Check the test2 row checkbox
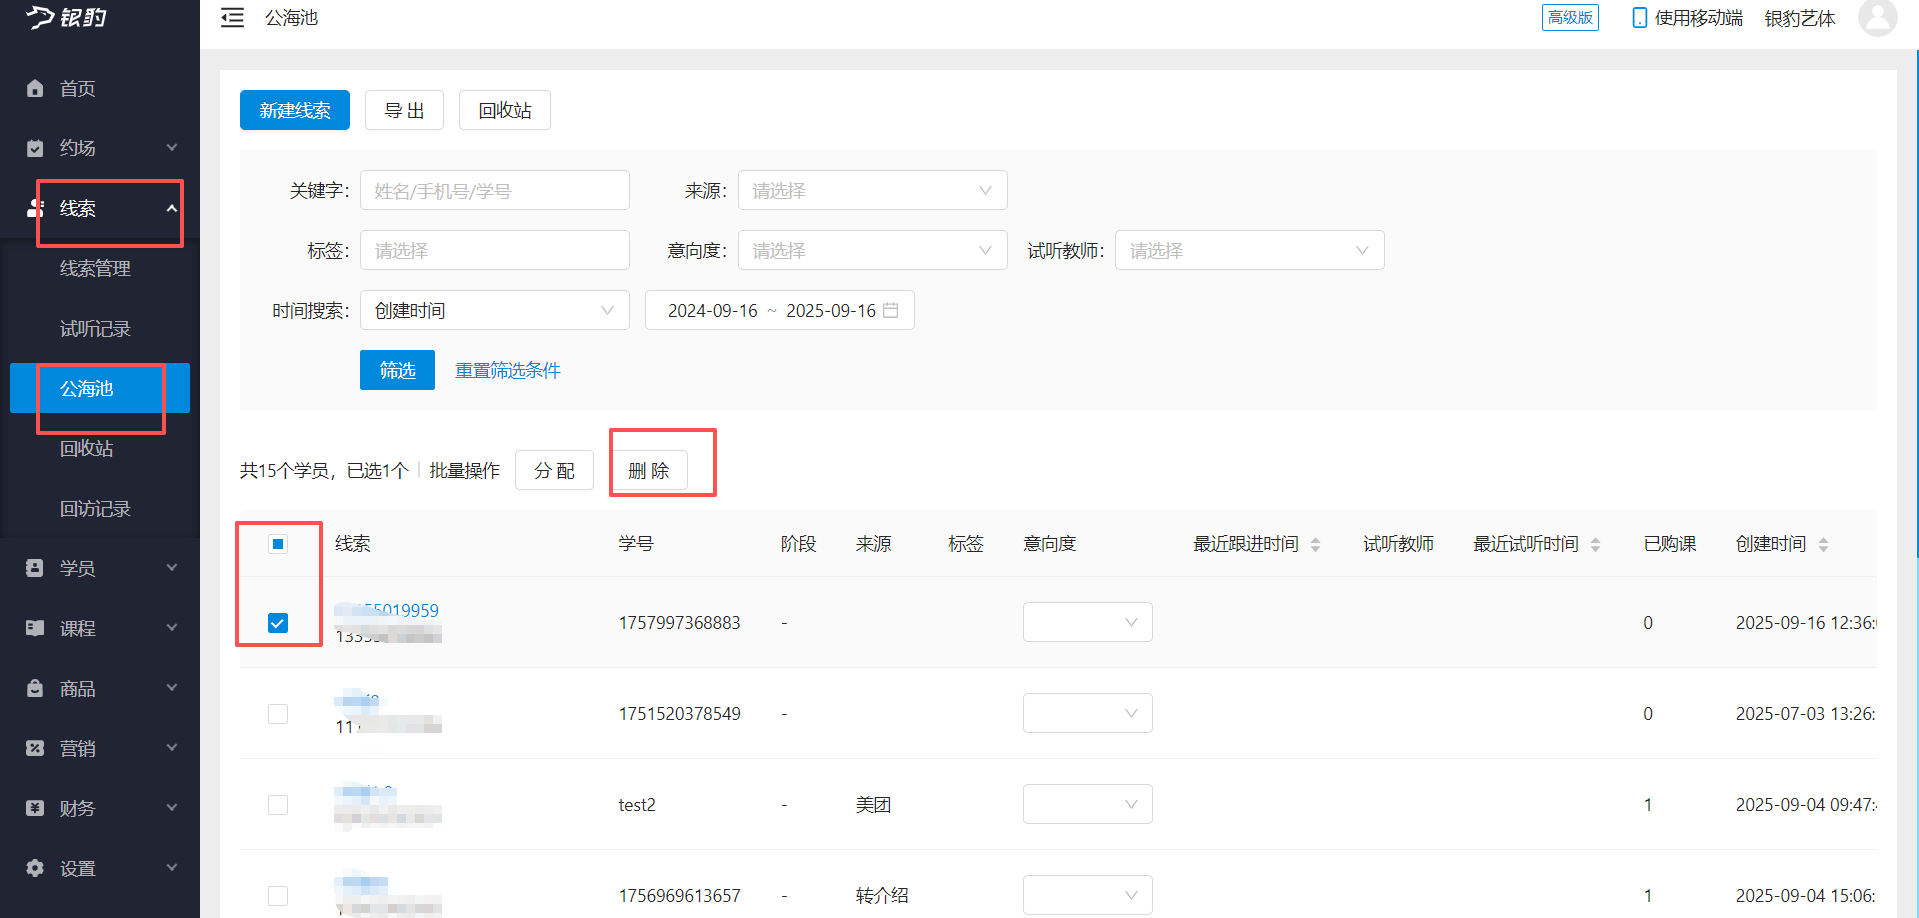This screenshot has width=1919, height=918. [278, 805]
